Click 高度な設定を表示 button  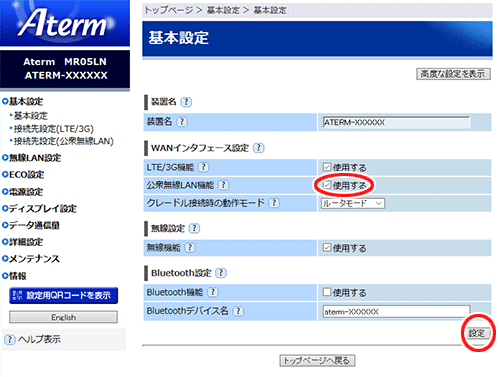coord(453,74)
